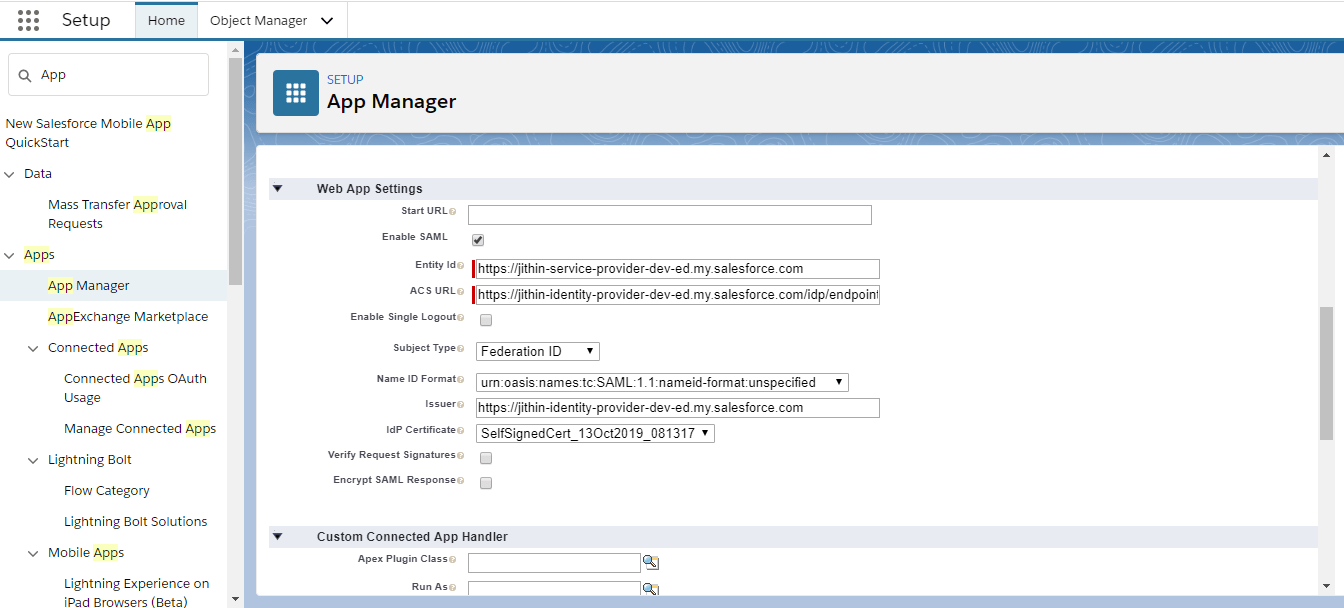Screen dimensions: 1344x608
Task: Click the ACS URL input field
Action: (x=678, y=295)
